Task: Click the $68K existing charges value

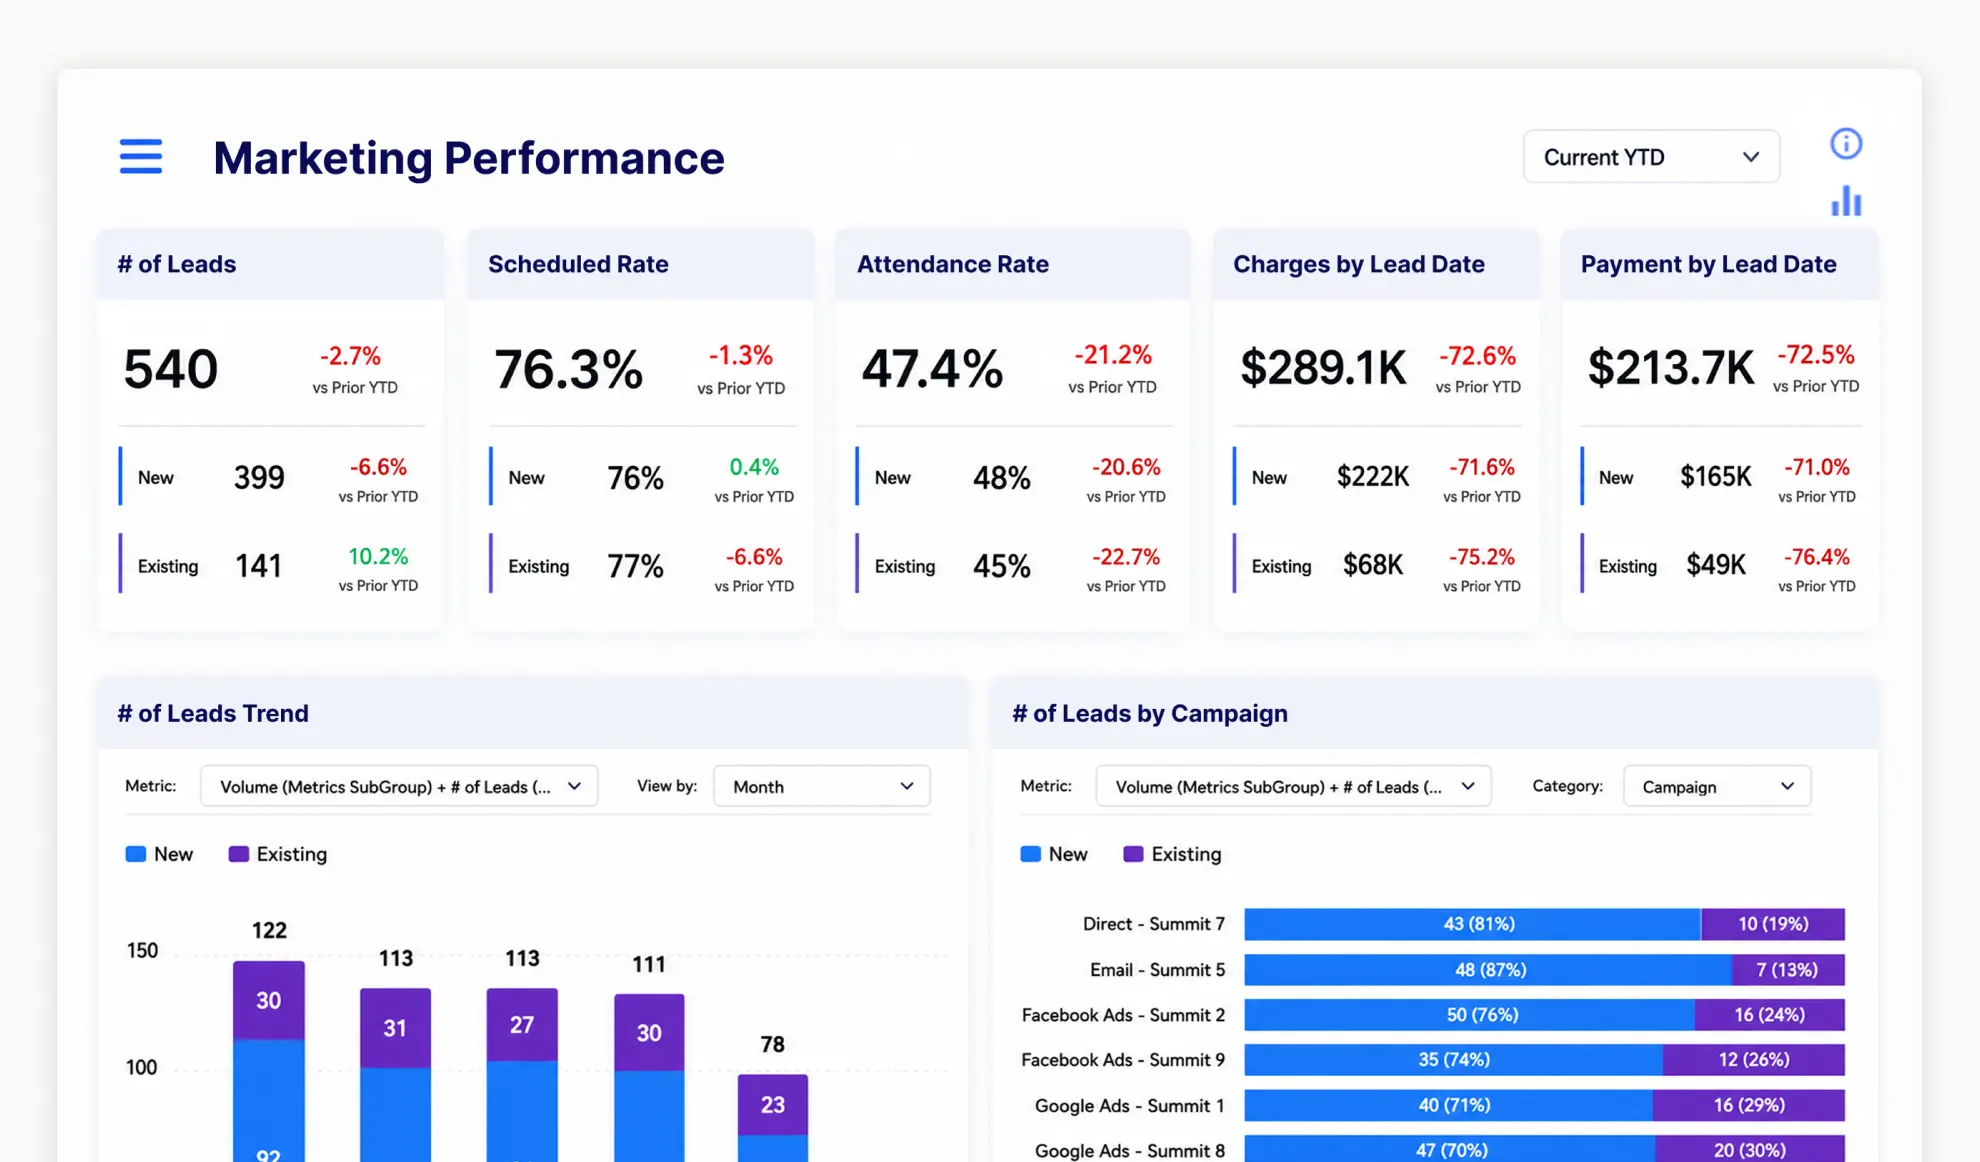Action: (1373, 566)
